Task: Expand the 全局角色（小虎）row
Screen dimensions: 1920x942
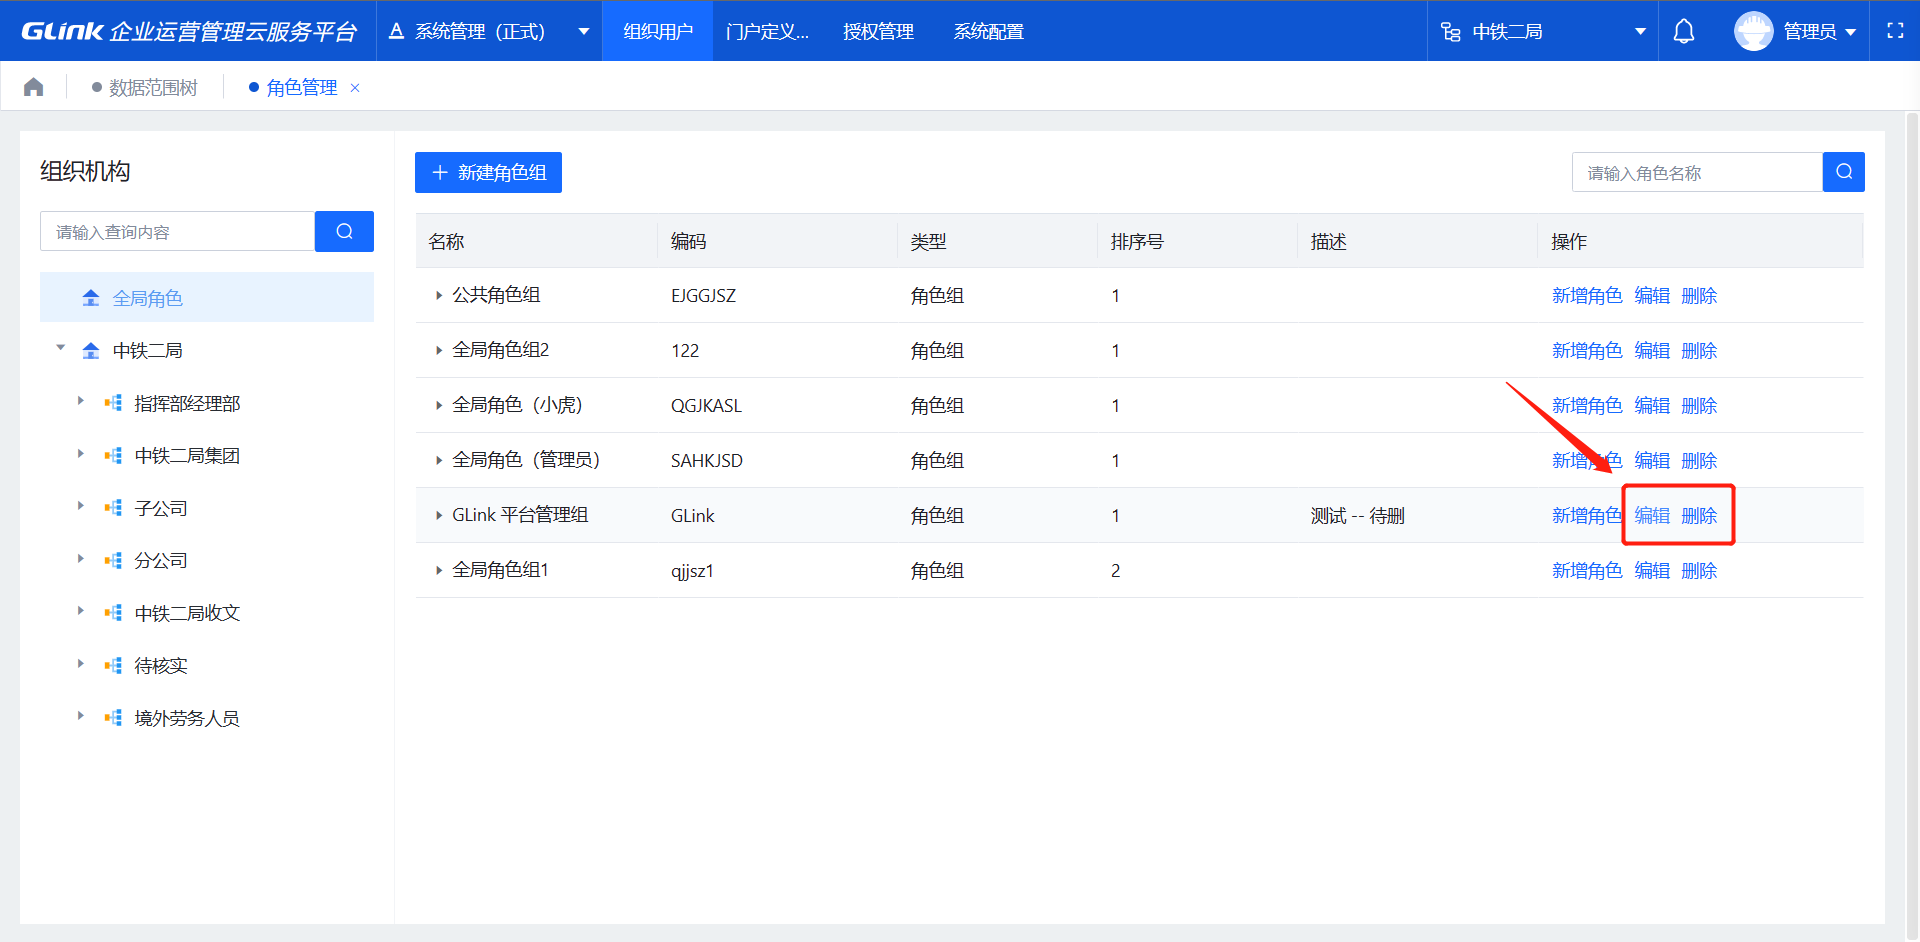Action: (x=438, y=405)
